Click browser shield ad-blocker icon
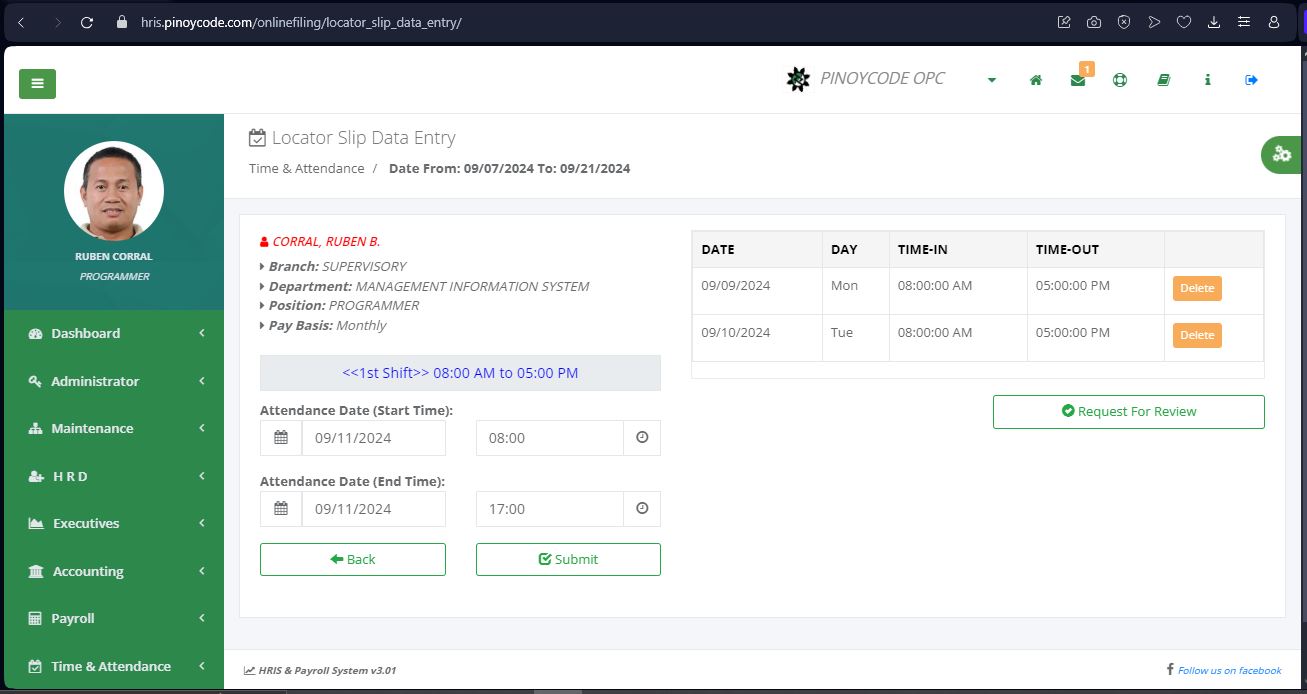This screenshot has height=694, width=1307. pyautogui.click(x=1124, y=22)
